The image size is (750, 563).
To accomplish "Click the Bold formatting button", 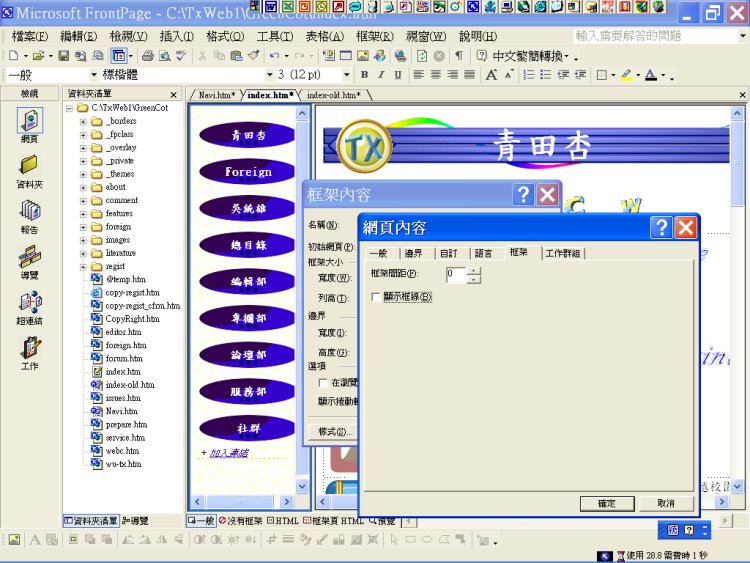I will pyautogui.click(x=364, y=75).
